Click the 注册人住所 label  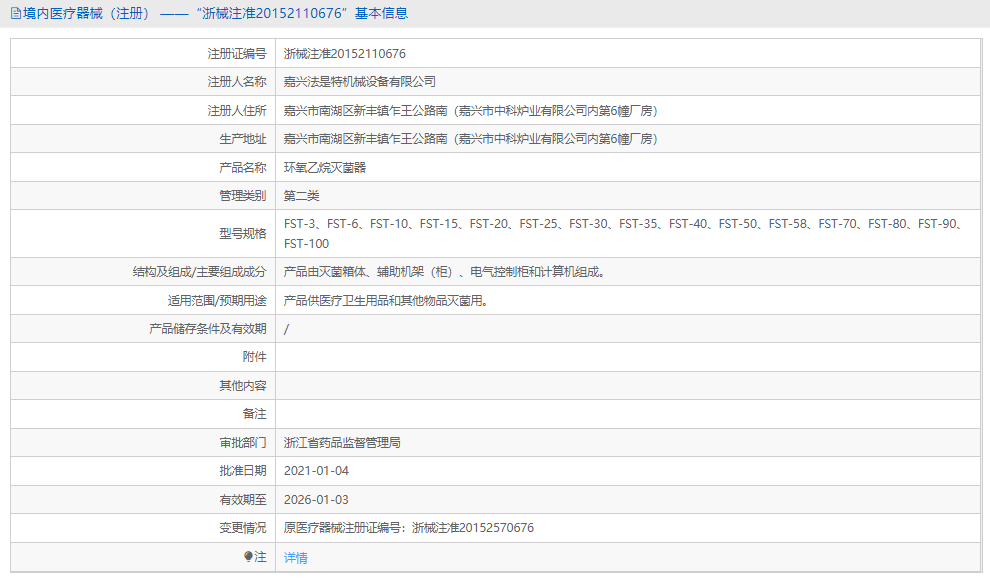[237, 110]
